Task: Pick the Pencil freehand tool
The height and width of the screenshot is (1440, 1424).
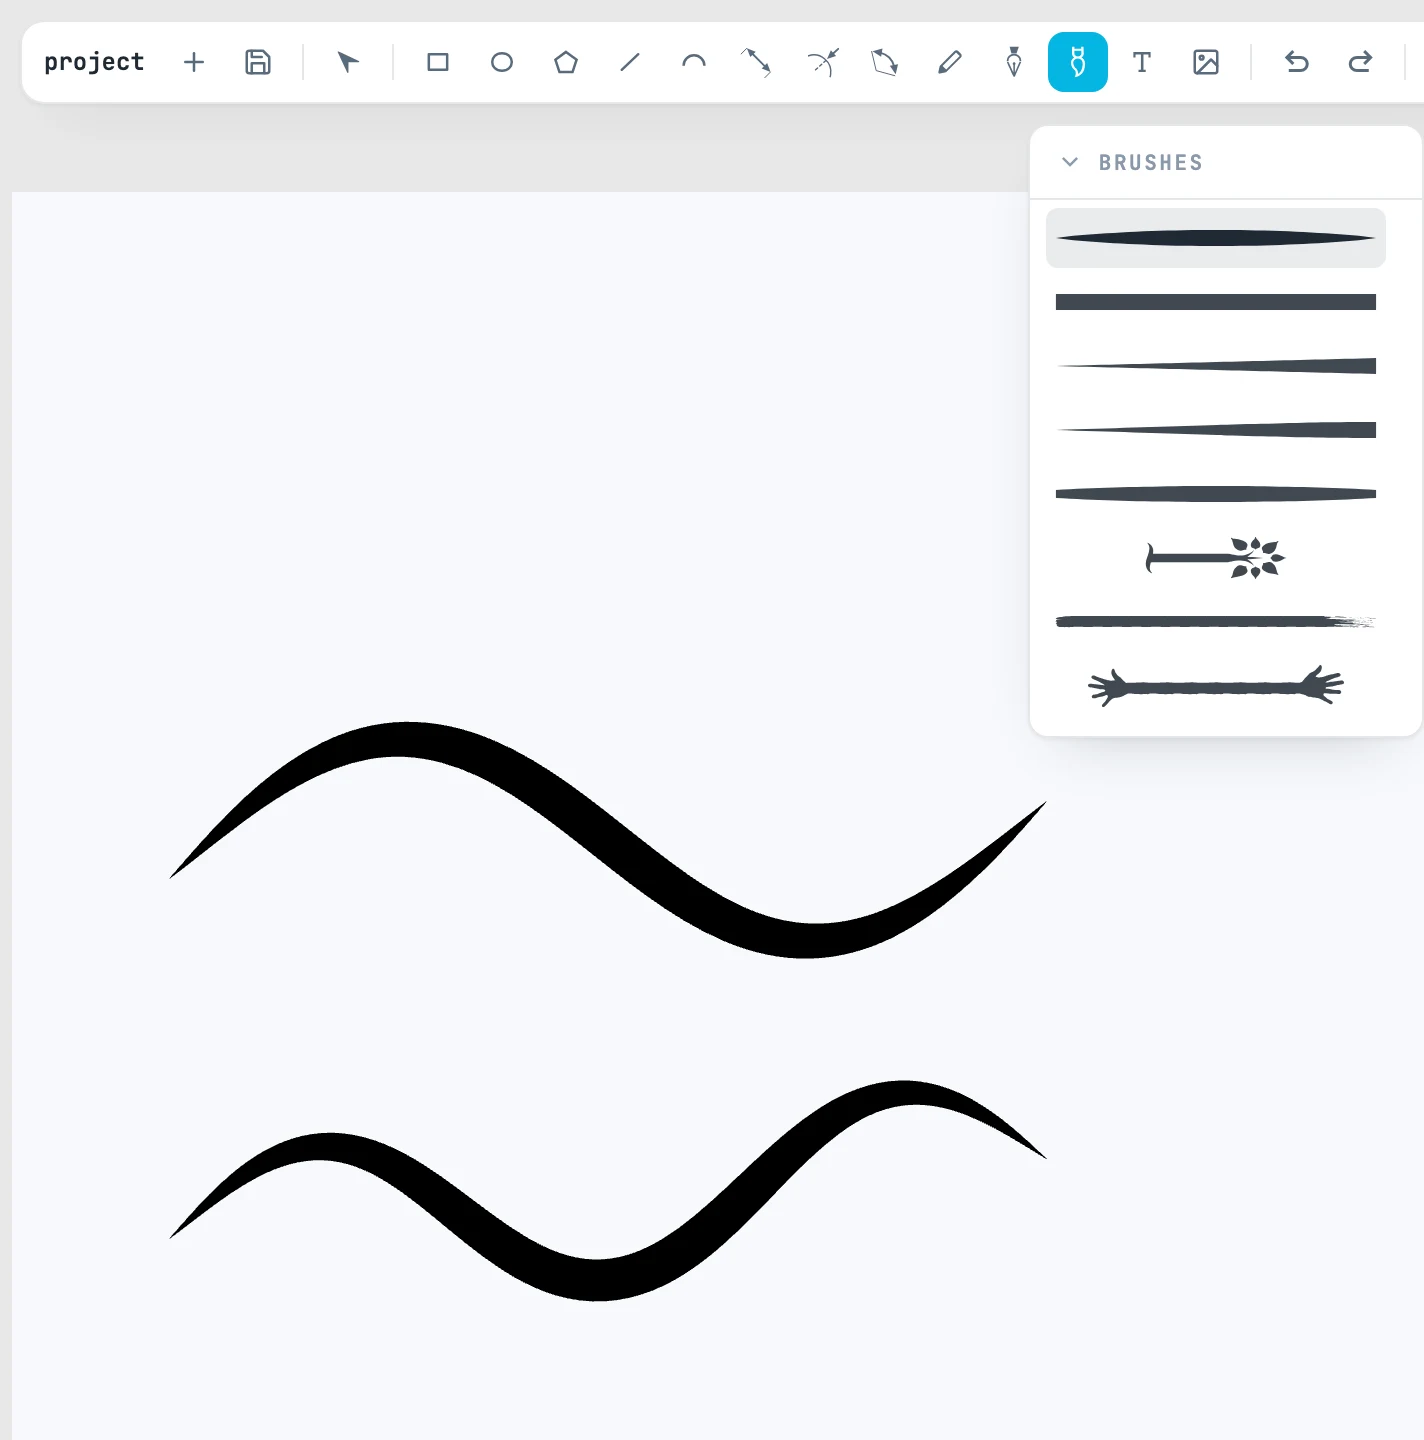Action: [950, 62]
